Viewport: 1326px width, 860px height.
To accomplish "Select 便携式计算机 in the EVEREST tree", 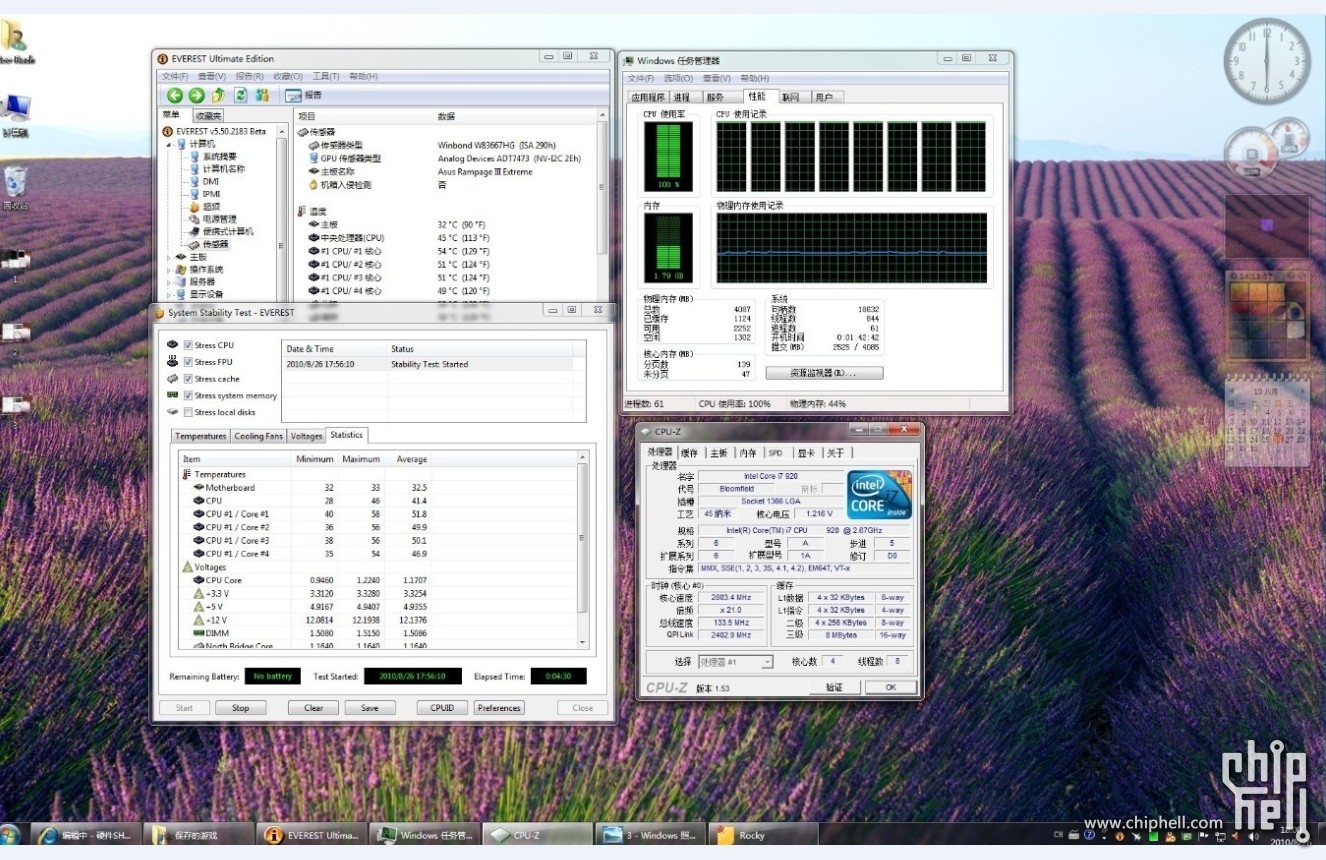I will coord(228,231).
